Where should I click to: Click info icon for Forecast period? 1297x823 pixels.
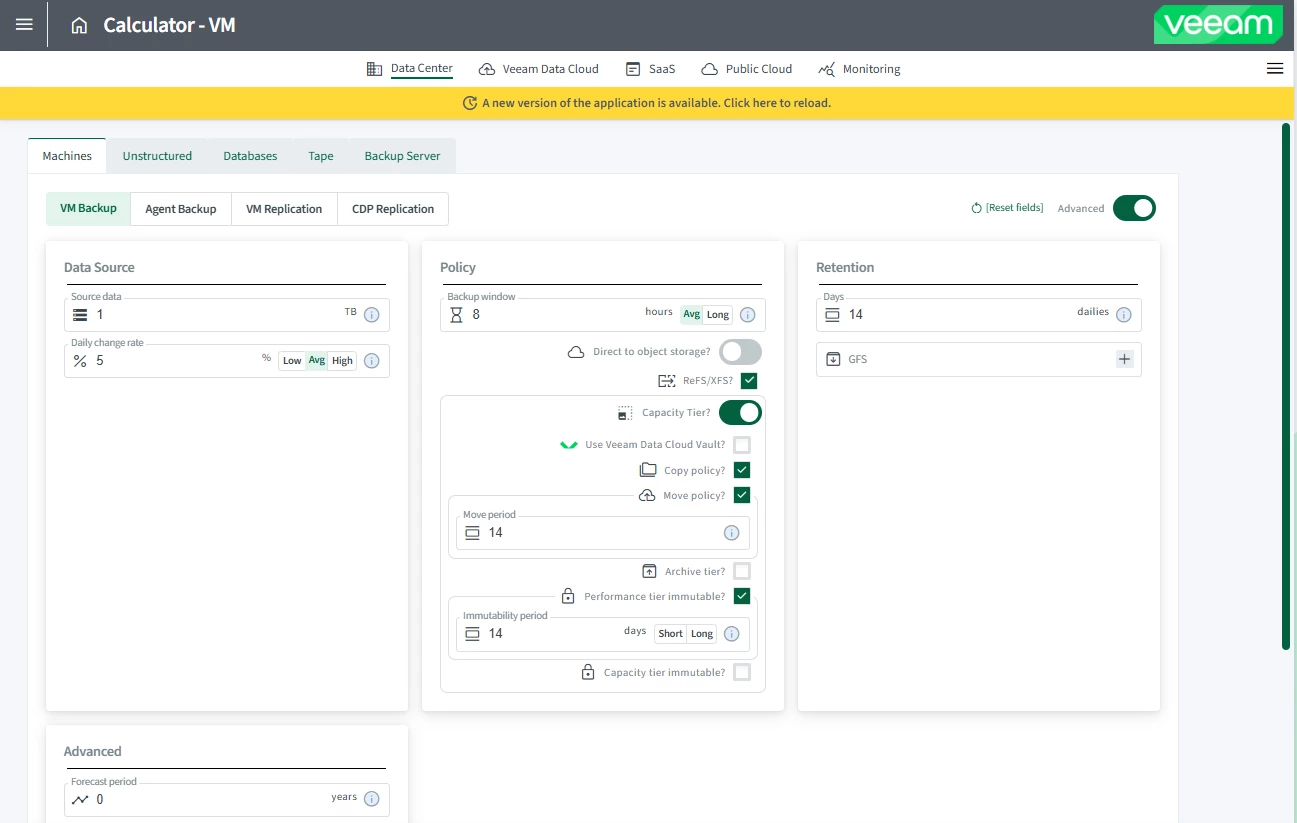pyautogui.click(x=371, y=799)
